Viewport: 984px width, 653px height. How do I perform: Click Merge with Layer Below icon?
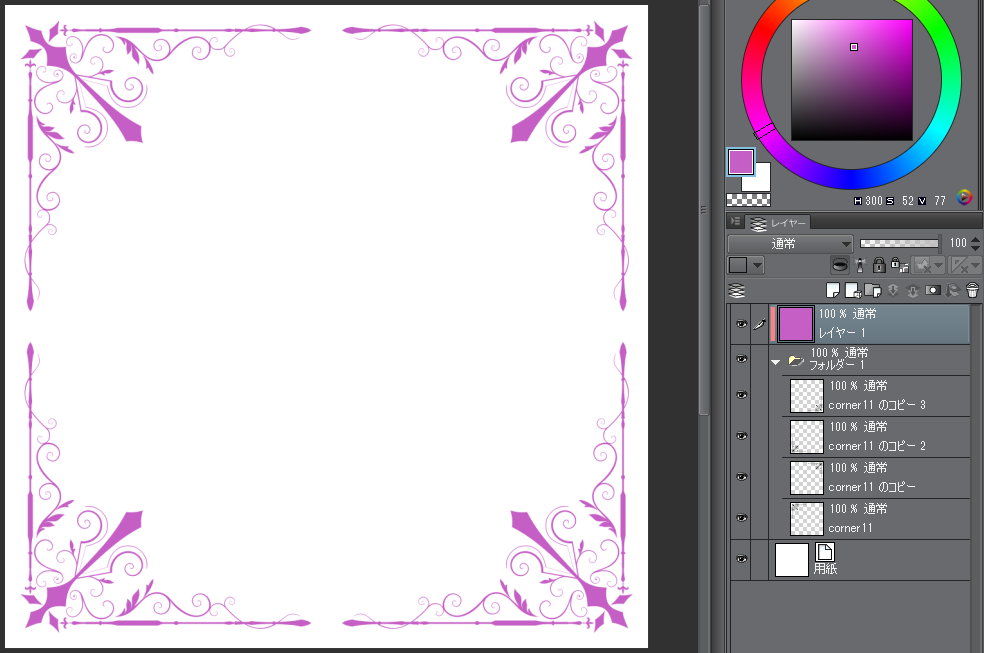tap(913, 290)
